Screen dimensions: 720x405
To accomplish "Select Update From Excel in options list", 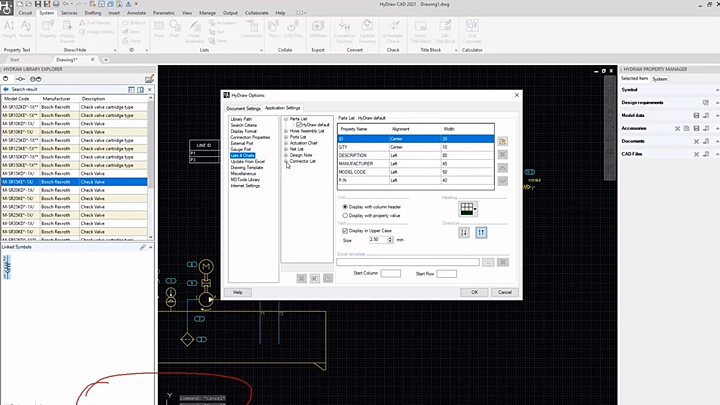I will [x=248, y=162].
